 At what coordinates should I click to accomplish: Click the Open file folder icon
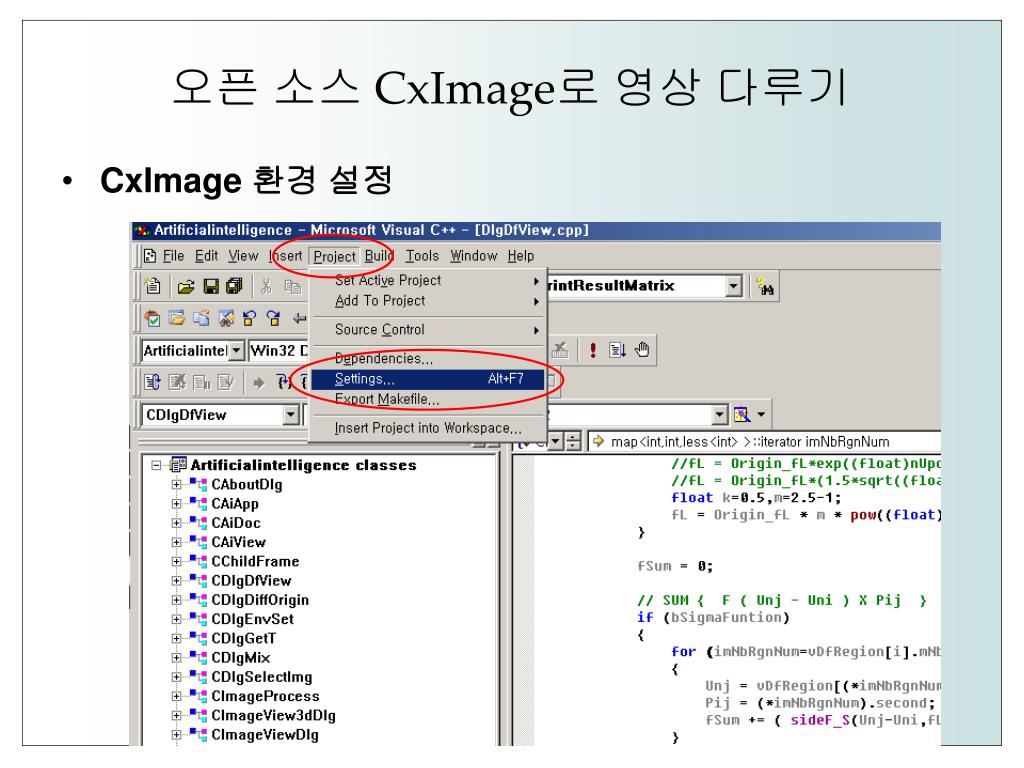coord(186,286)
